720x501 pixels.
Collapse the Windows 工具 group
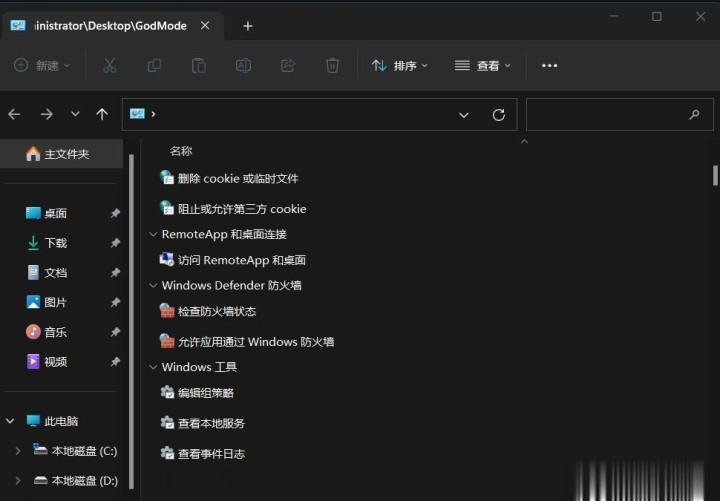tap(153, 367)
